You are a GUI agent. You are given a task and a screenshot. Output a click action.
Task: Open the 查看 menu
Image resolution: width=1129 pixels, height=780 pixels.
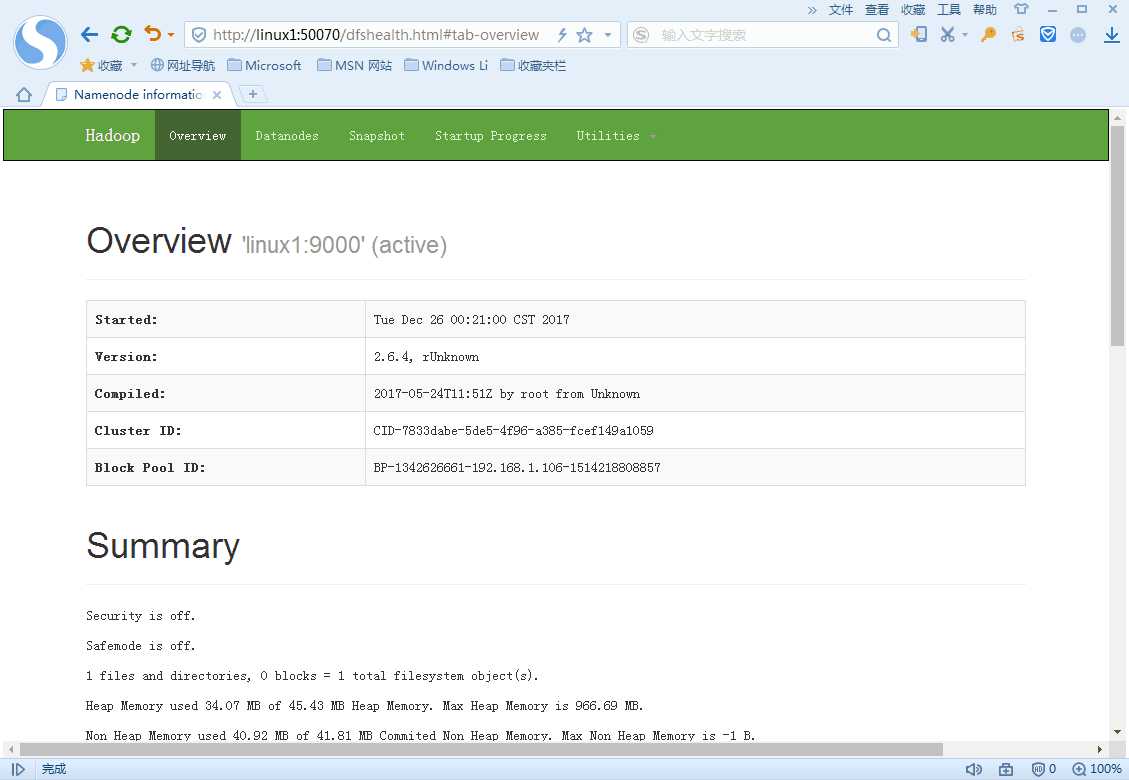point(876,9)
